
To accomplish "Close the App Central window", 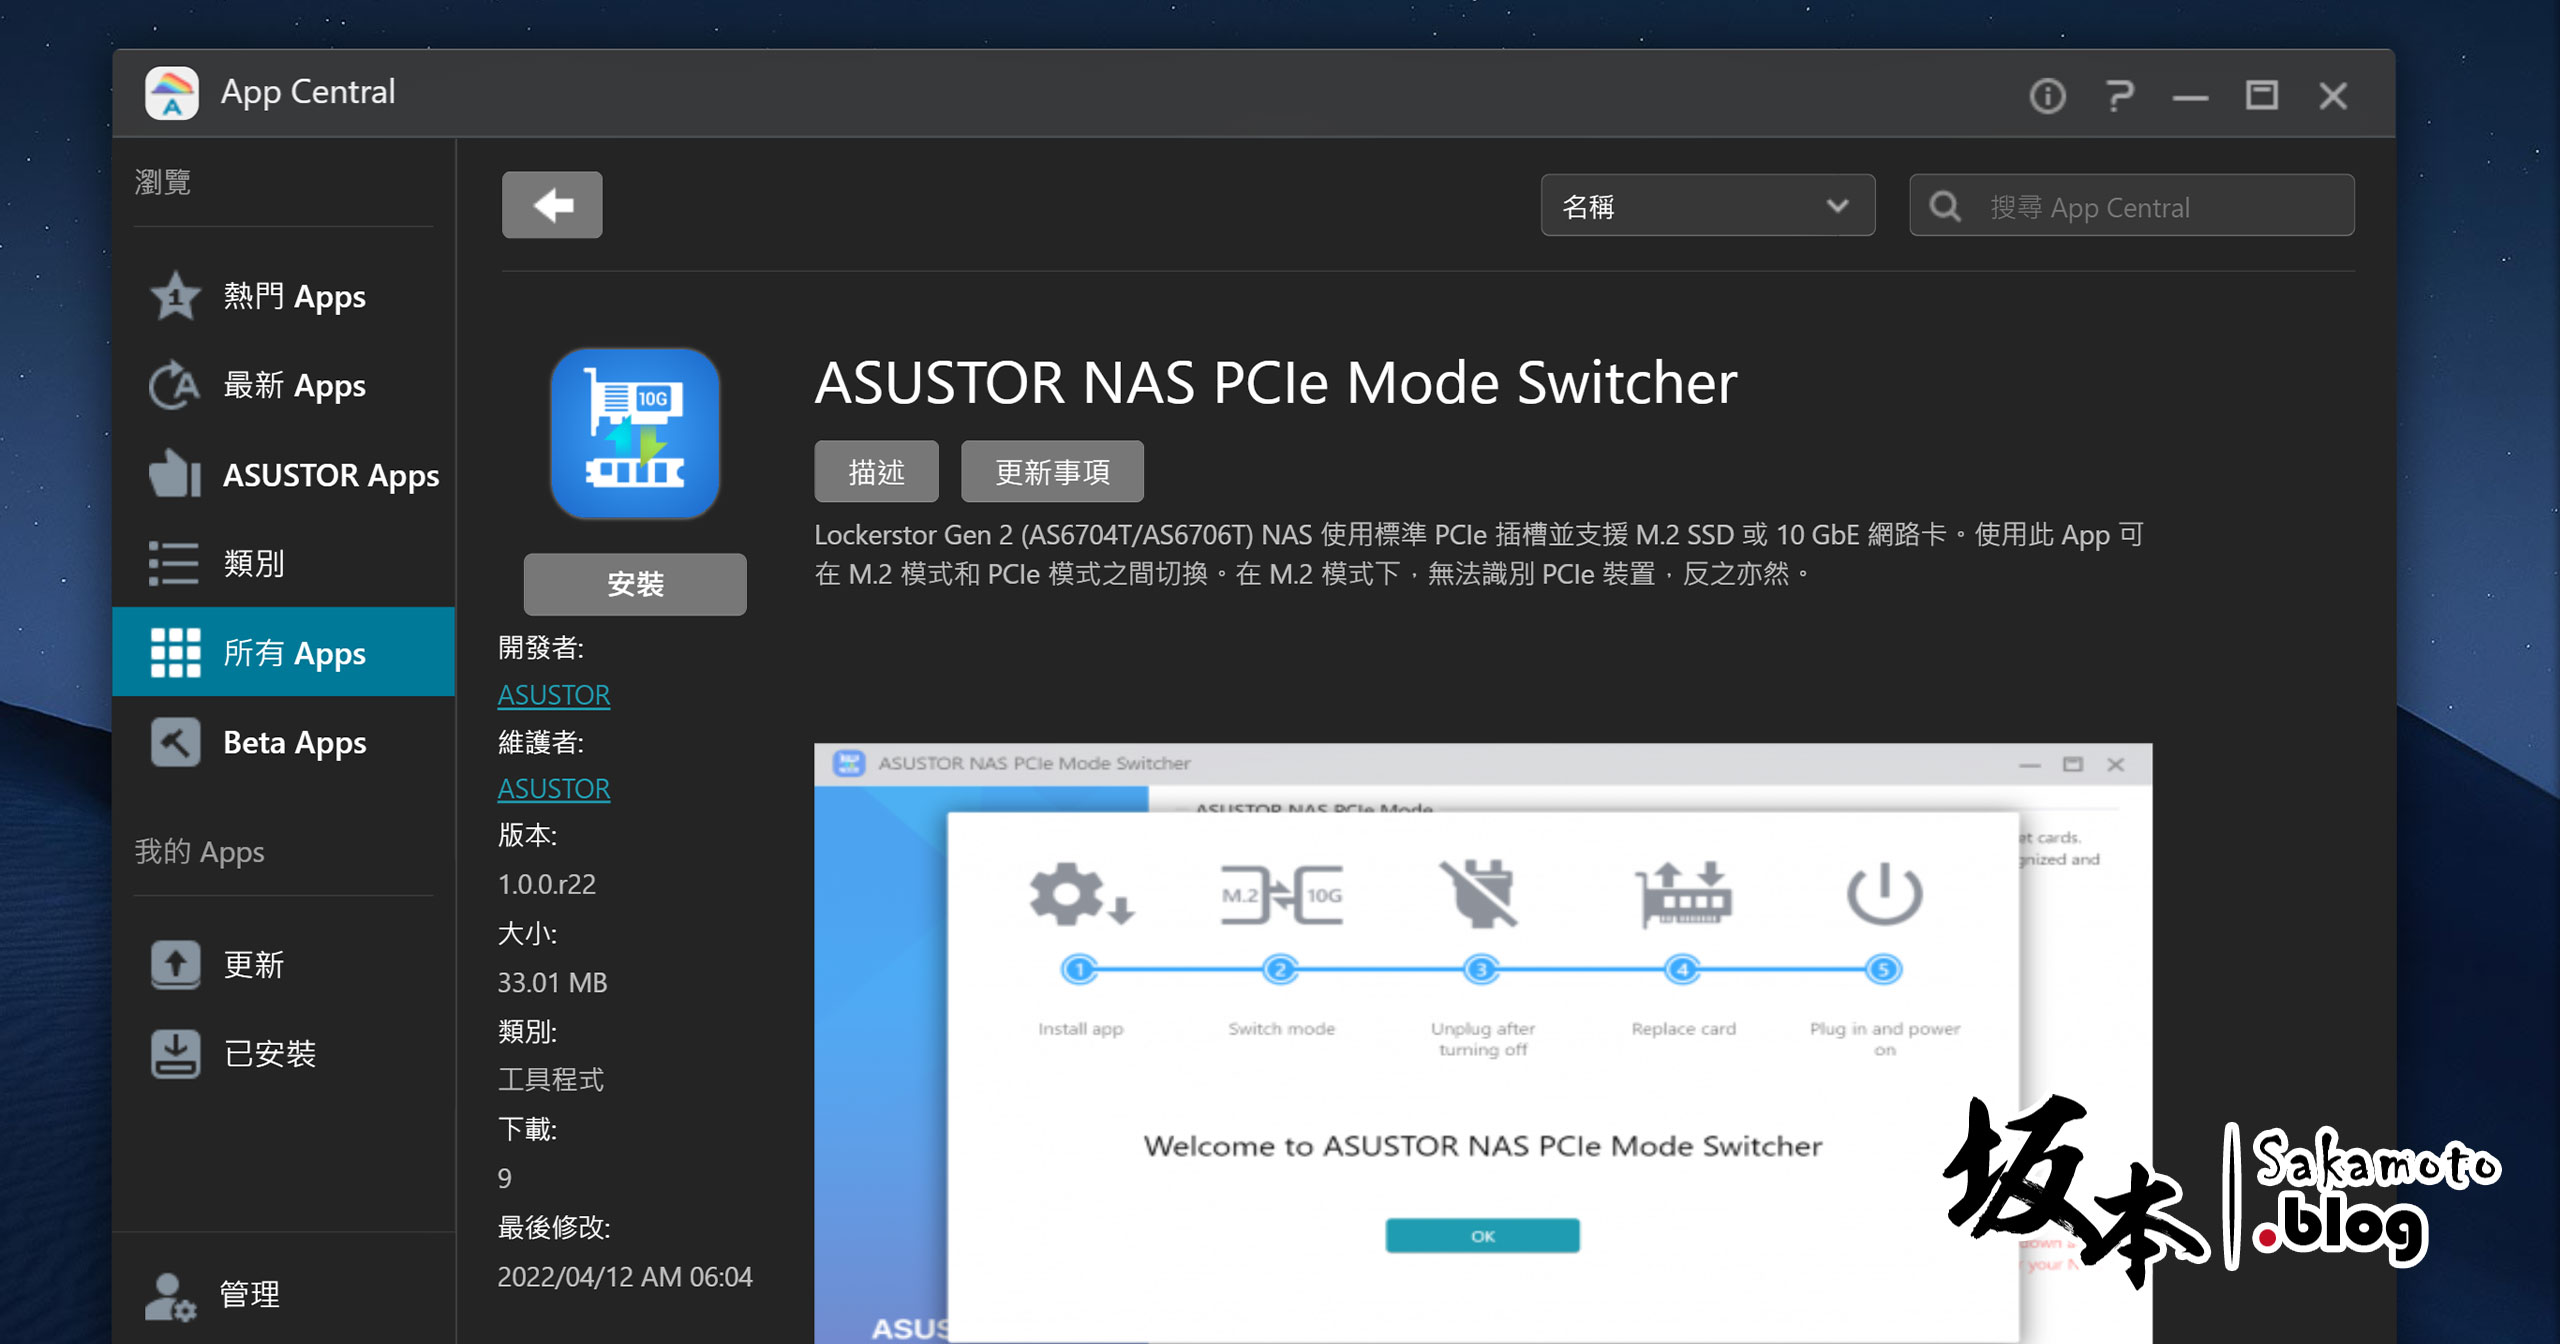I will (x=2333, y=96).
